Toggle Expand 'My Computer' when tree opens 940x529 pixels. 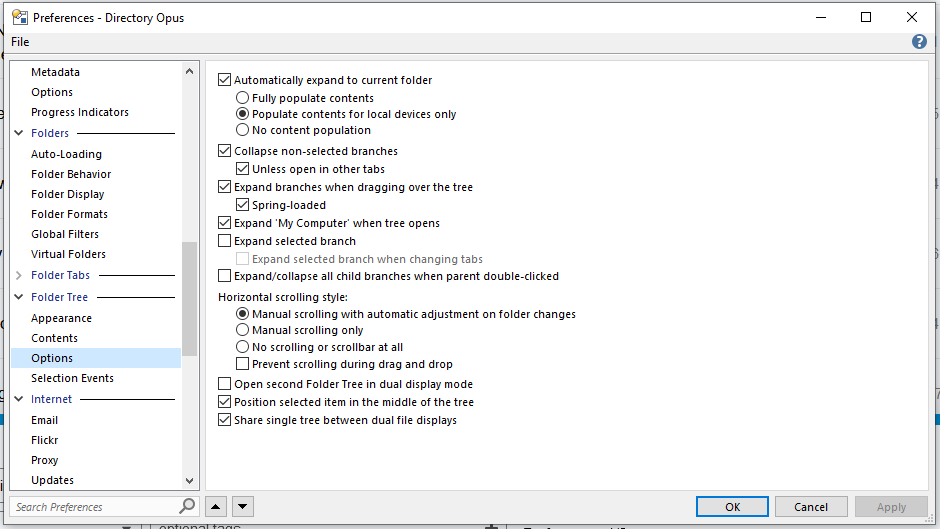(224, 223)
